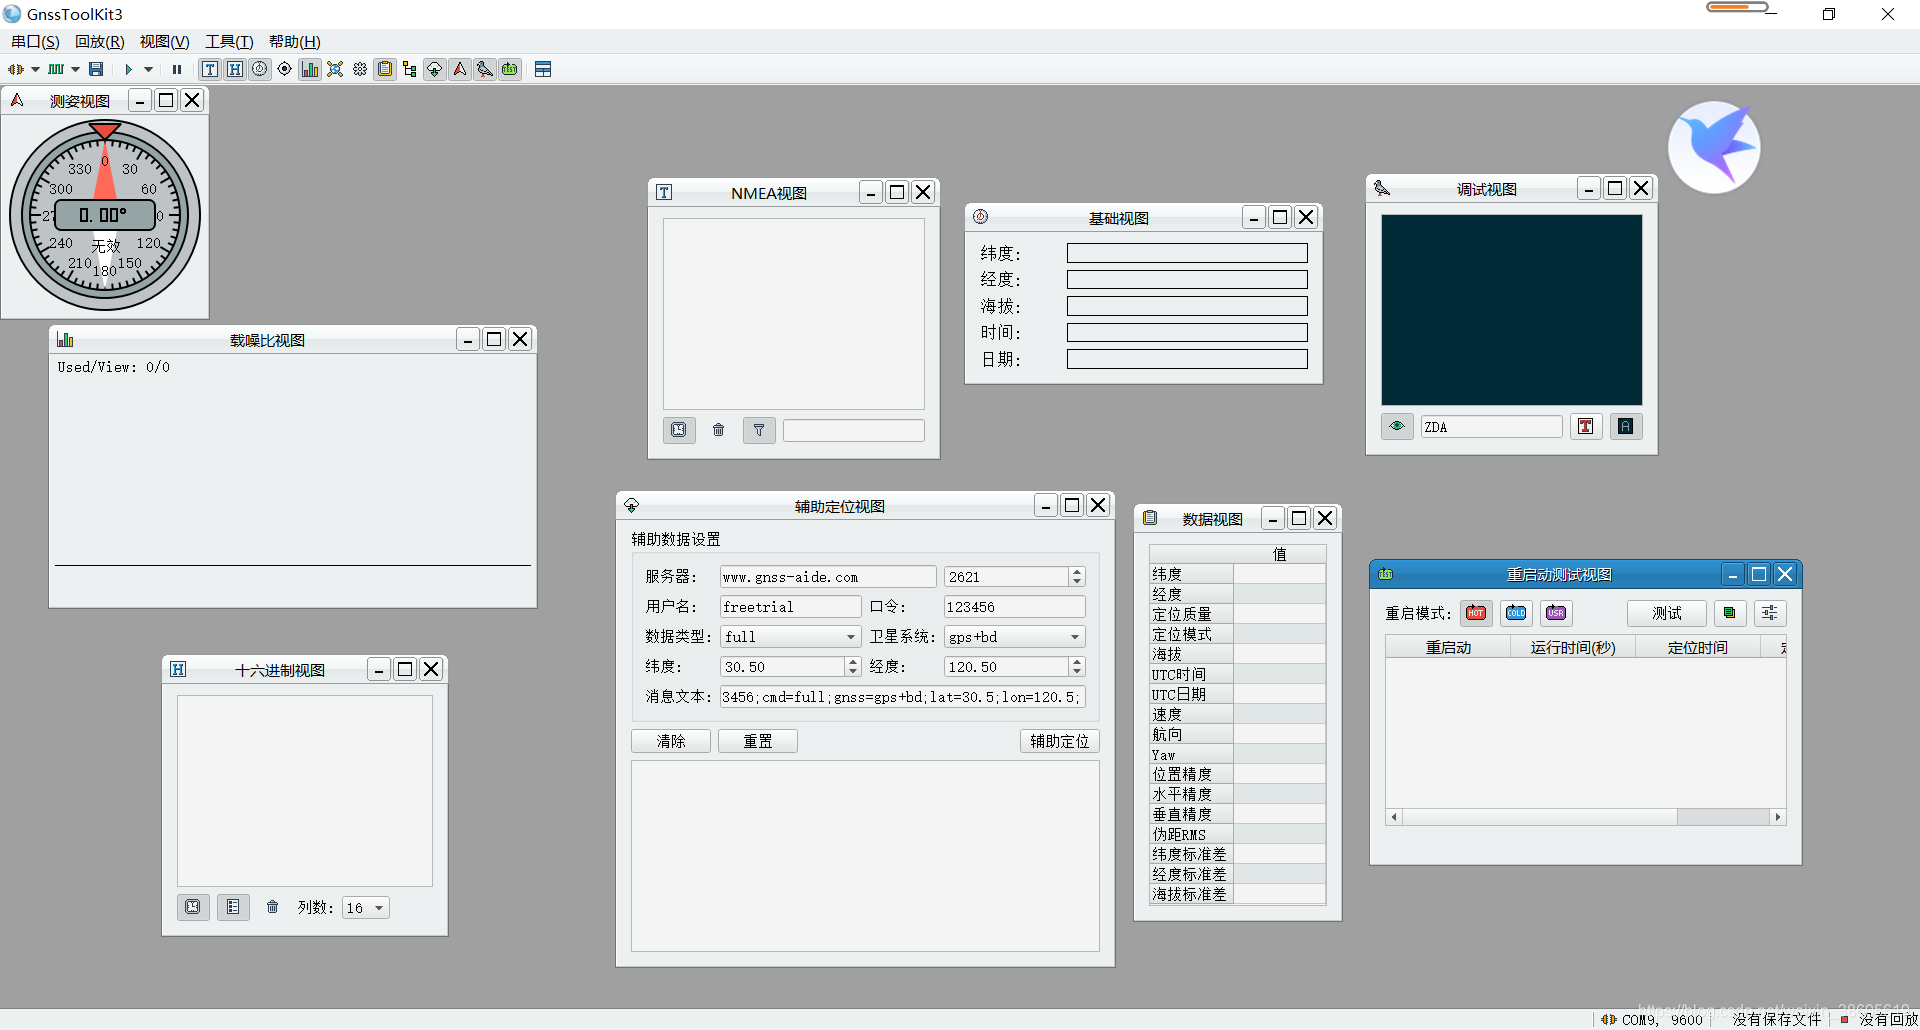1920x1030 pixels.
Task: Click the satellite view toolbar icon
Action: 335,69
